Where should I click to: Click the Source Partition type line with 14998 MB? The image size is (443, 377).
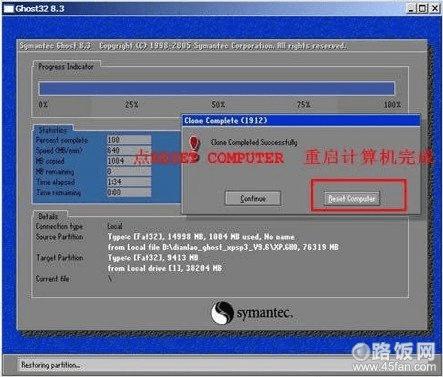tap(201, 237)
